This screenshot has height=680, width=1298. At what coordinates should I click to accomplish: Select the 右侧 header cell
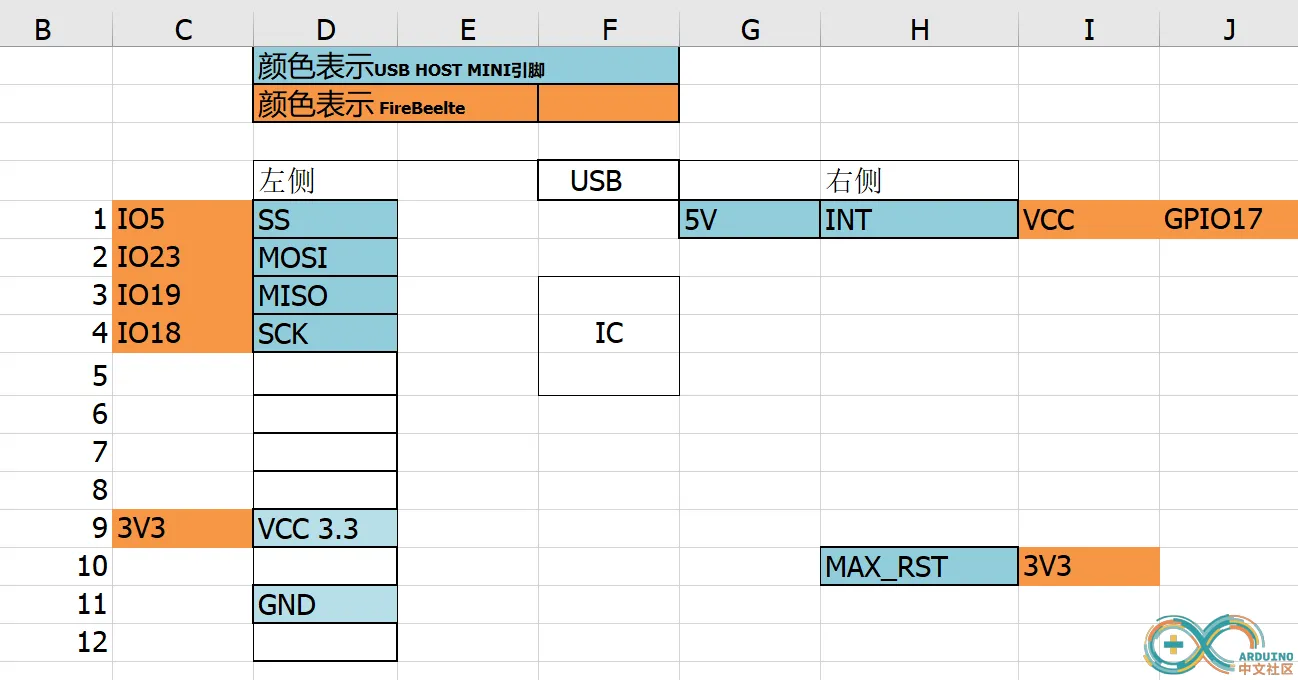click(x=919, y=181)
